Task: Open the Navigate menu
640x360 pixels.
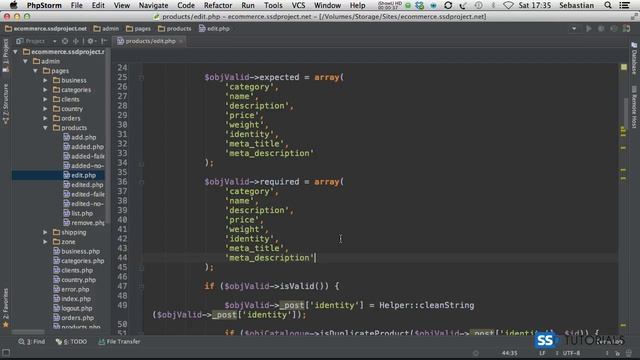Action: point(153,5)
